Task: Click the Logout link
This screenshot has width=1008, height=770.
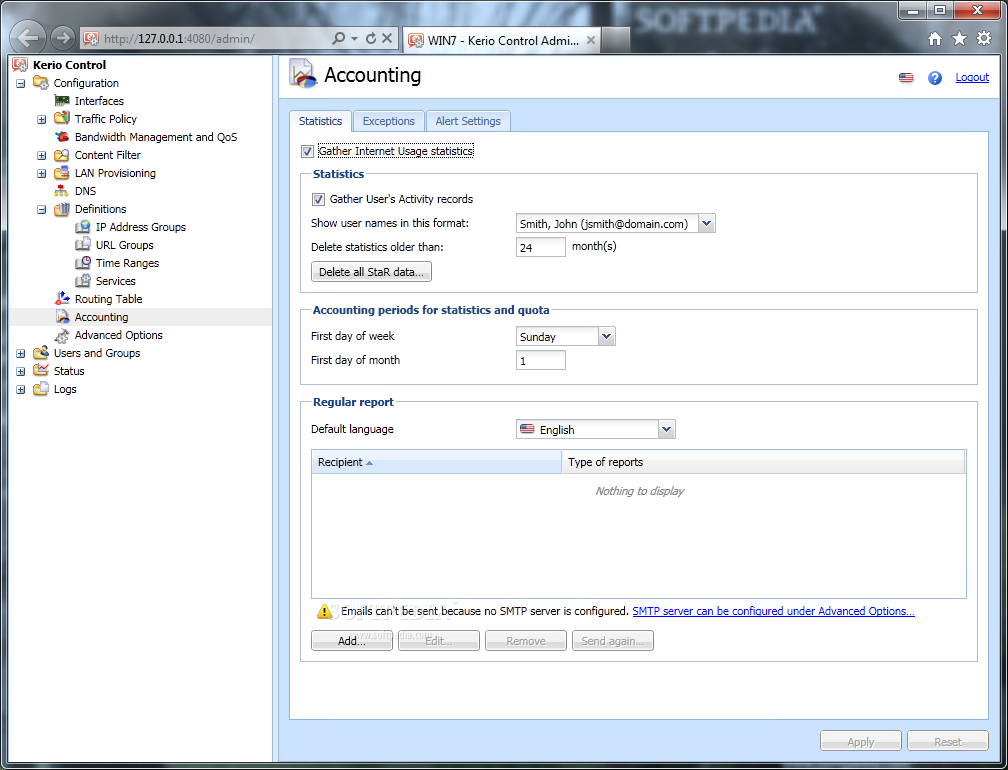Action: [x=971, y=77]
